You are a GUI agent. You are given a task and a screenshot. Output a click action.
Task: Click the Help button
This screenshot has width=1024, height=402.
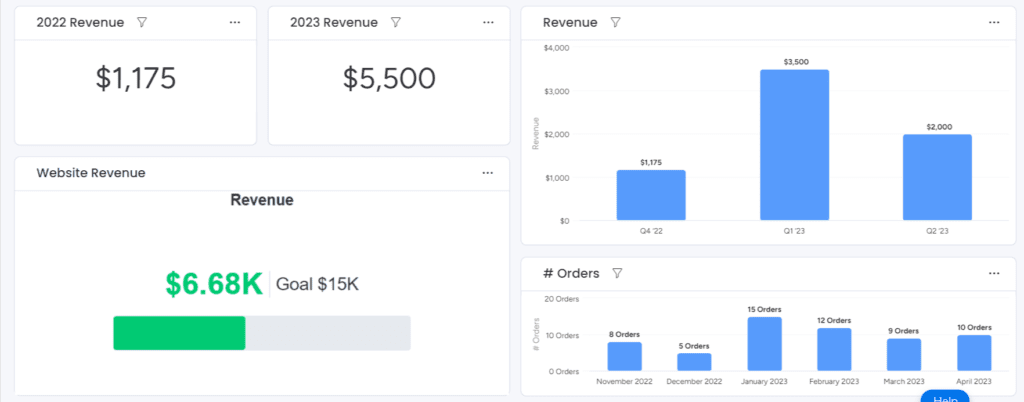945,396
